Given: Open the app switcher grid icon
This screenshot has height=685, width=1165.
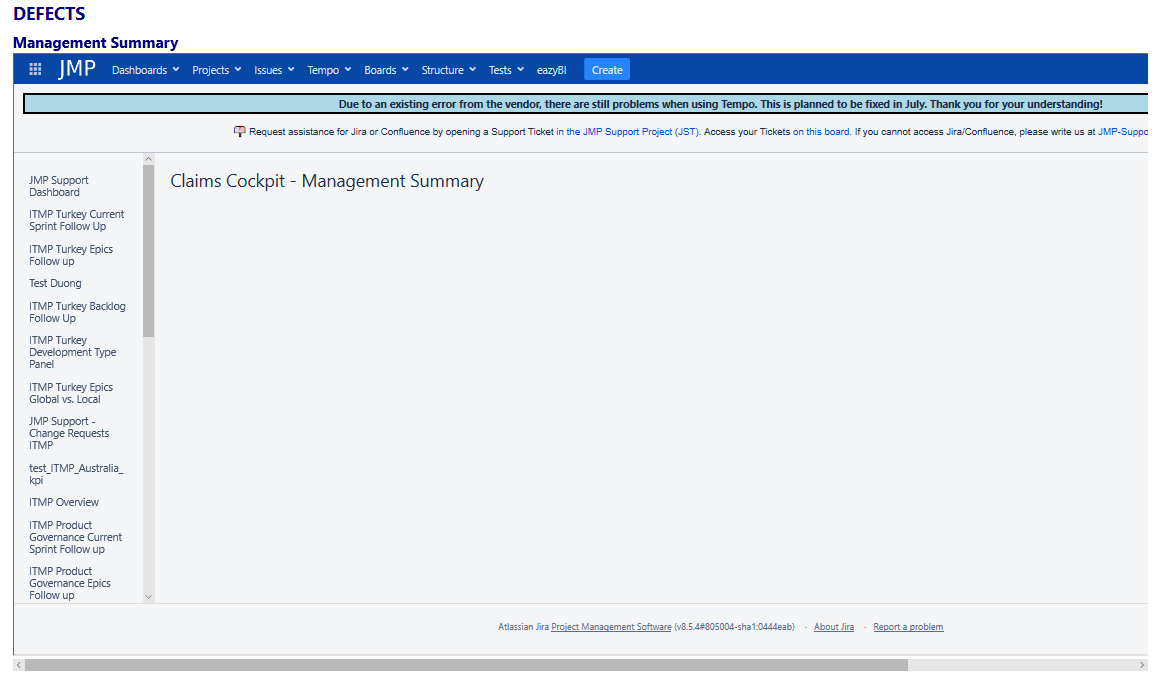Looking at the screenshot, I should point(35,69).
